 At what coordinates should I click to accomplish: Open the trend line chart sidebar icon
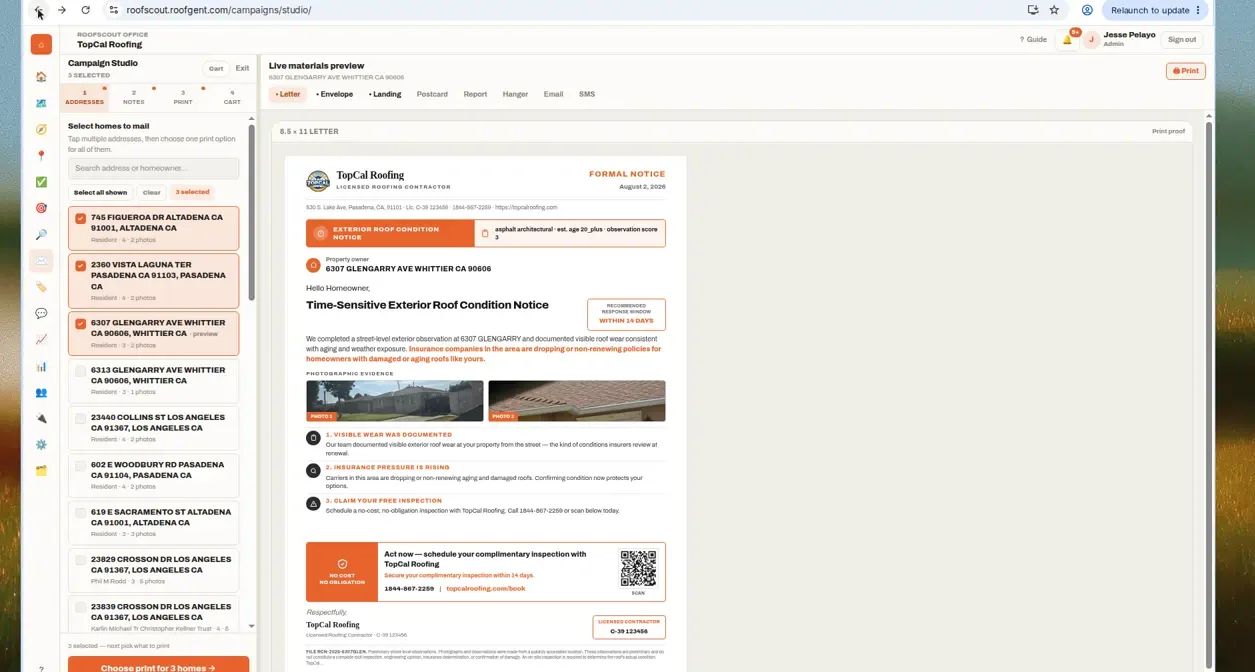click(x=41, y=340)
